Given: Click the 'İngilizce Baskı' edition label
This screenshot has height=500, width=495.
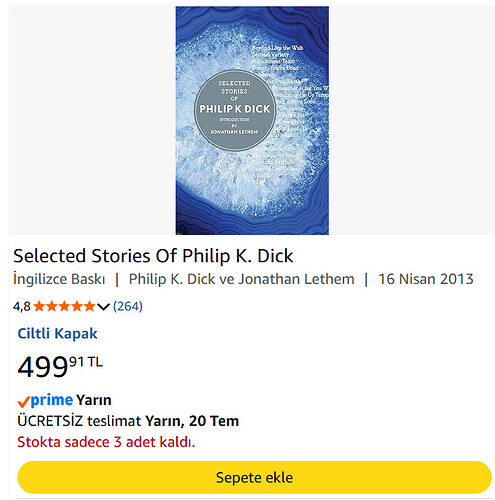Looking at the screenshot, I should click(x=59, y=279).
